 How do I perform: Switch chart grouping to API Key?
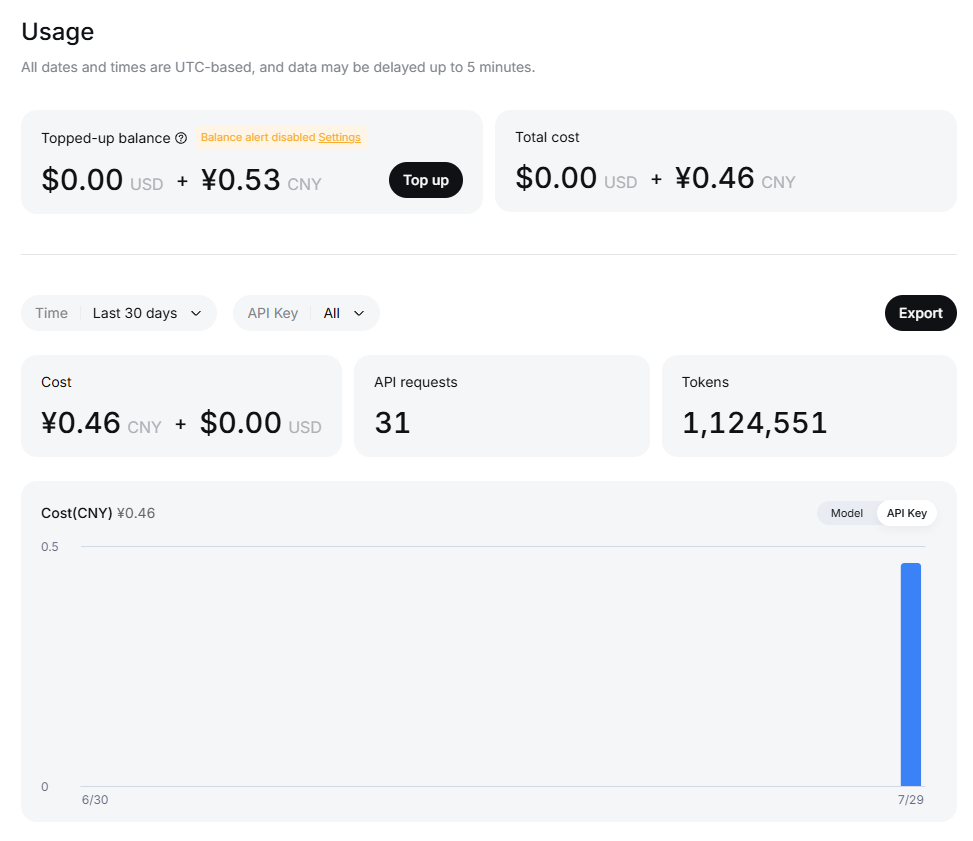pos(907,513)
